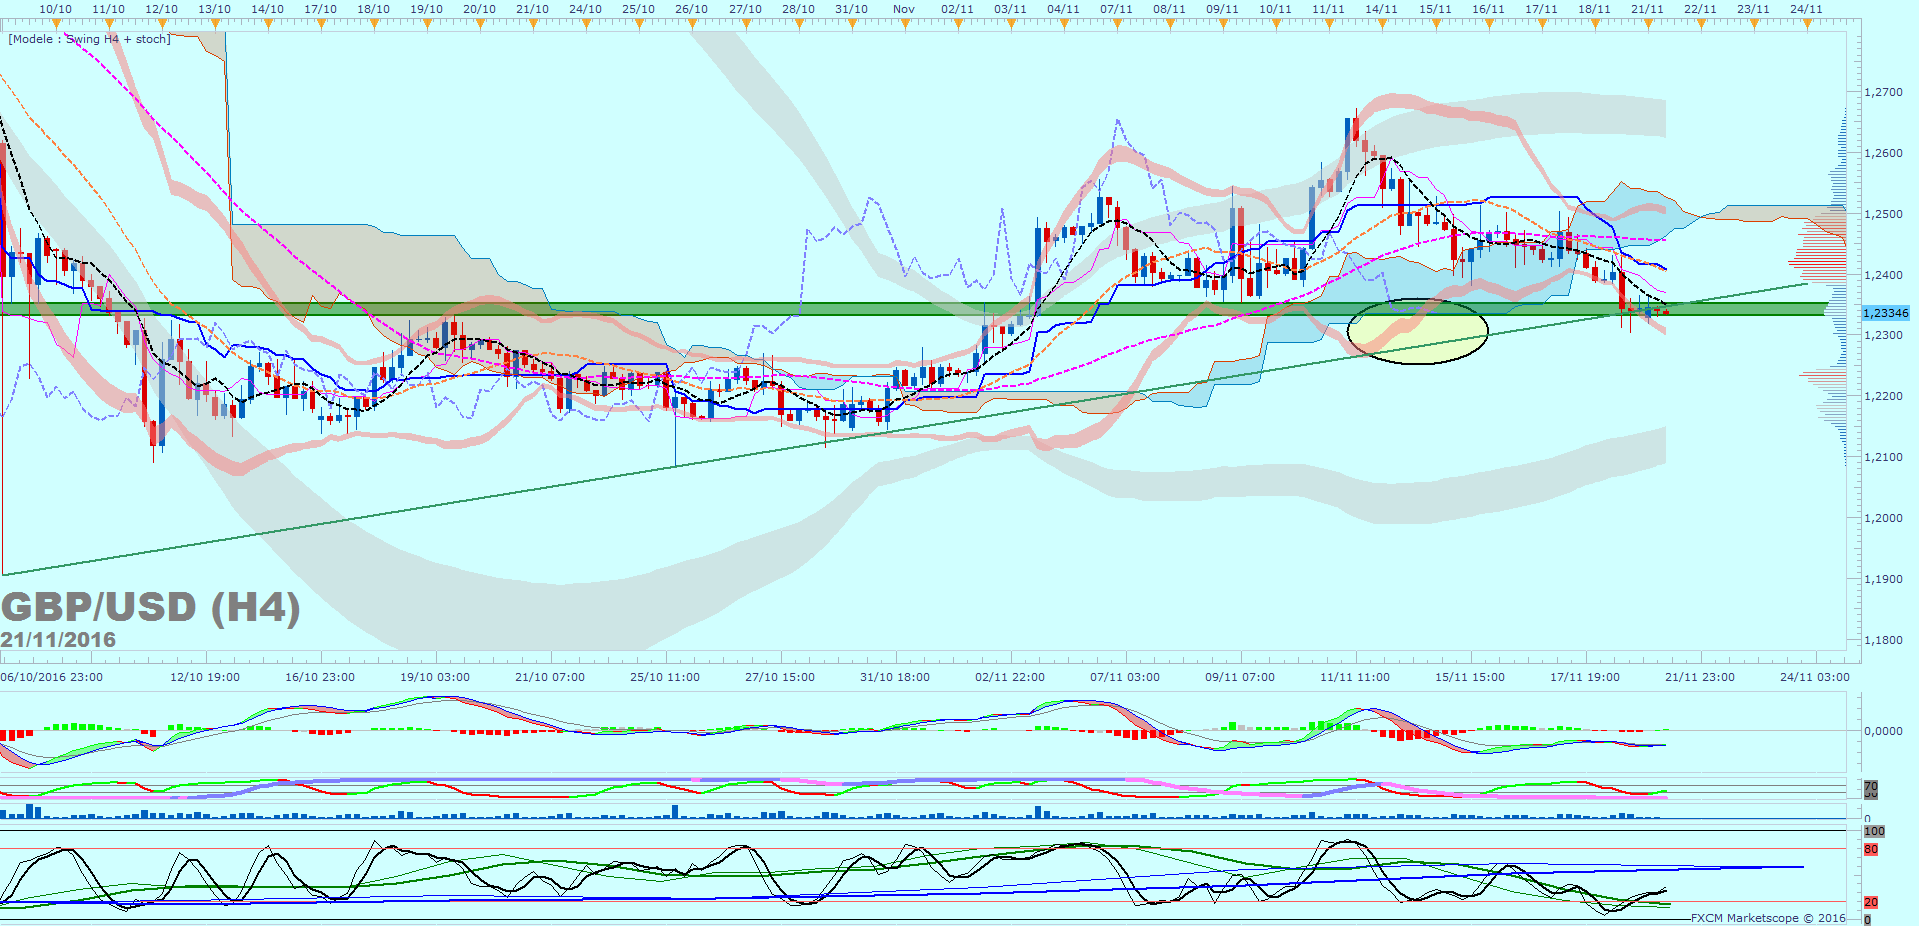
Task: Click the orange day marker under 24/11
Action: click(1806, 24)
